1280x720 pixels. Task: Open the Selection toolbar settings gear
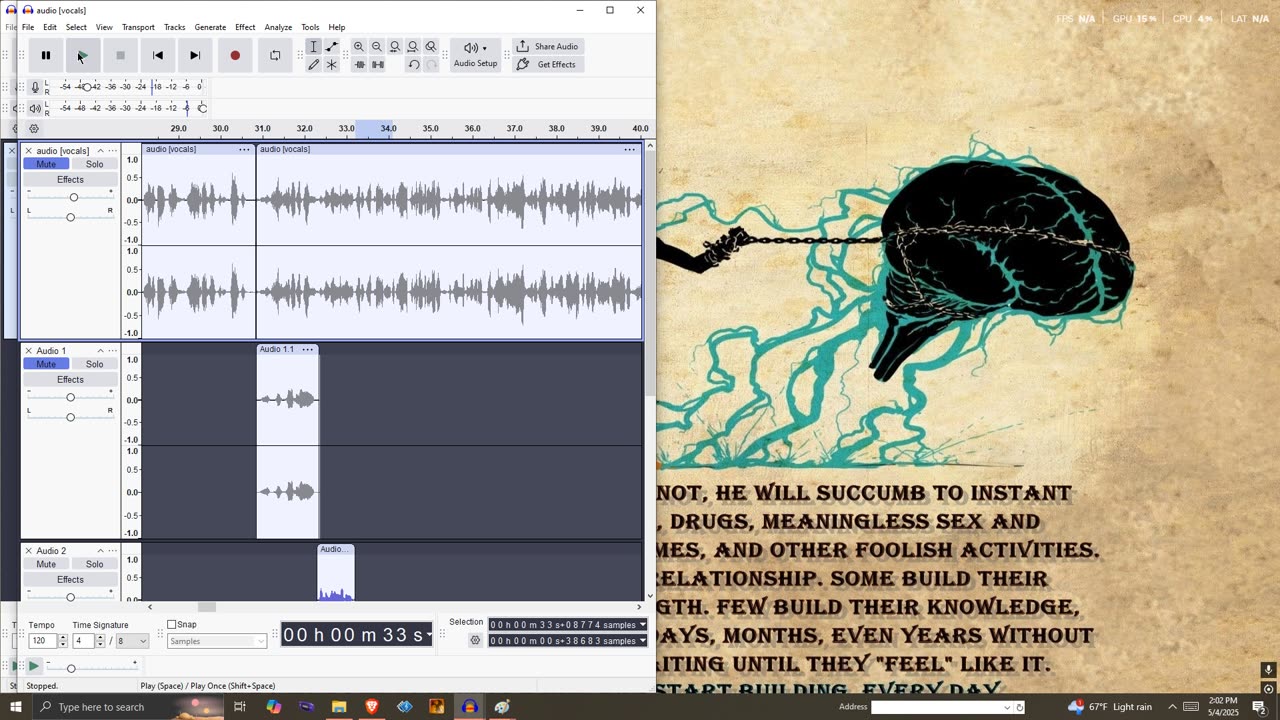pyautogui.click(x=475, y=640)
